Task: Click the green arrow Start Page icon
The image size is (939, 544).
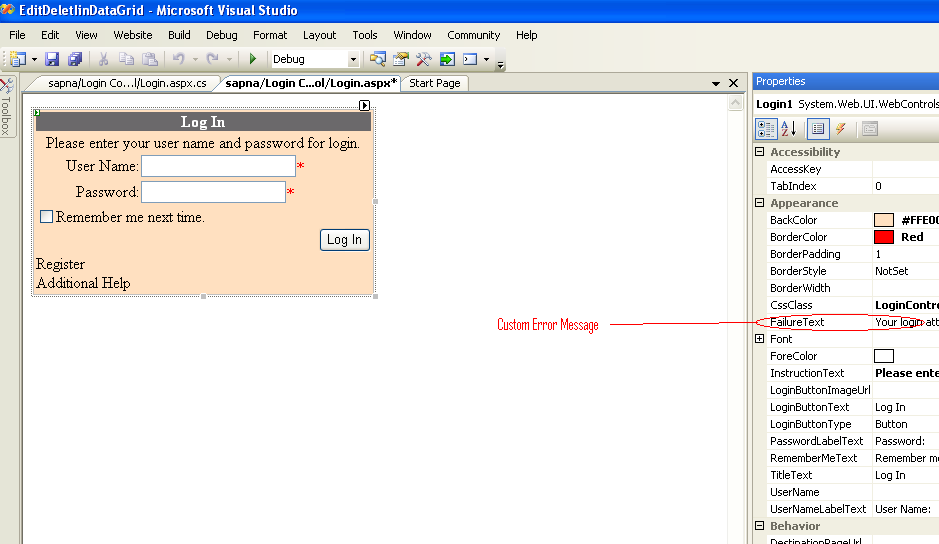Action: pos(447,59)
